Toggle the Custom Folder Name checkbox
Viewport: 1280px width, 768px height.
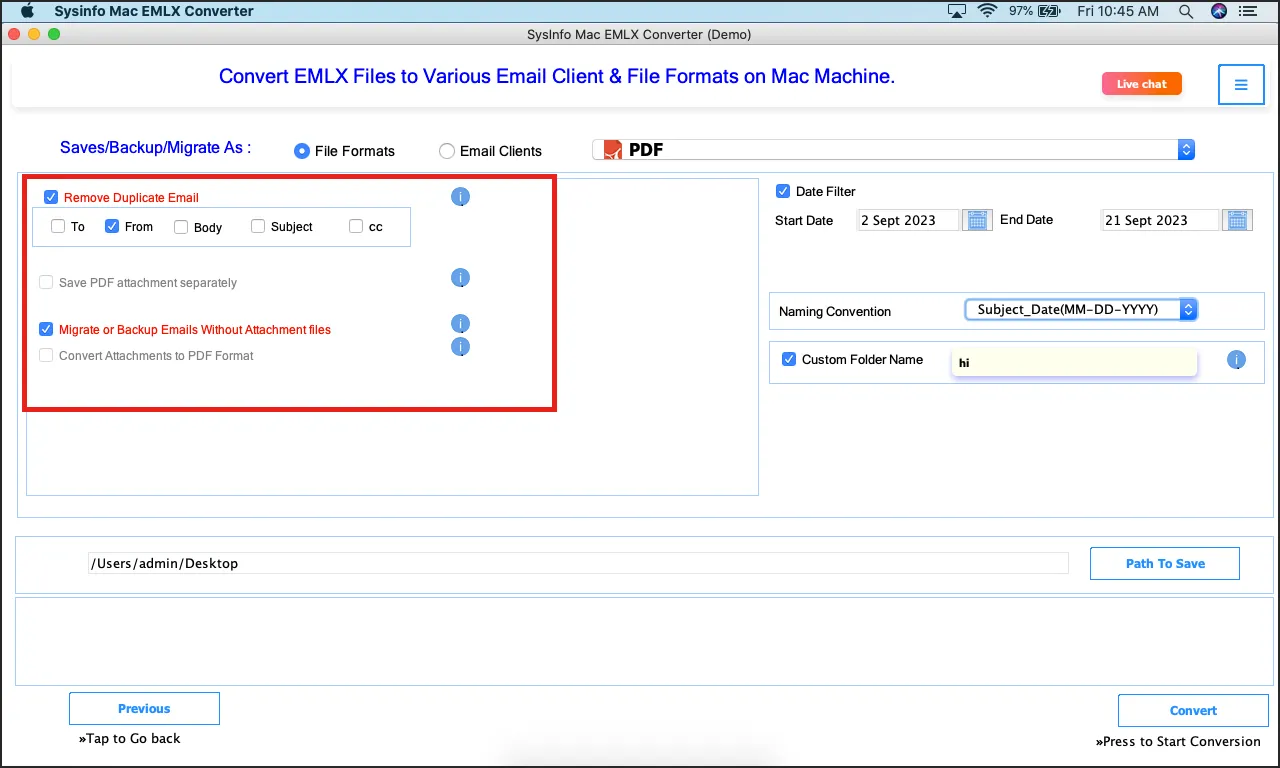pos(789,359)
